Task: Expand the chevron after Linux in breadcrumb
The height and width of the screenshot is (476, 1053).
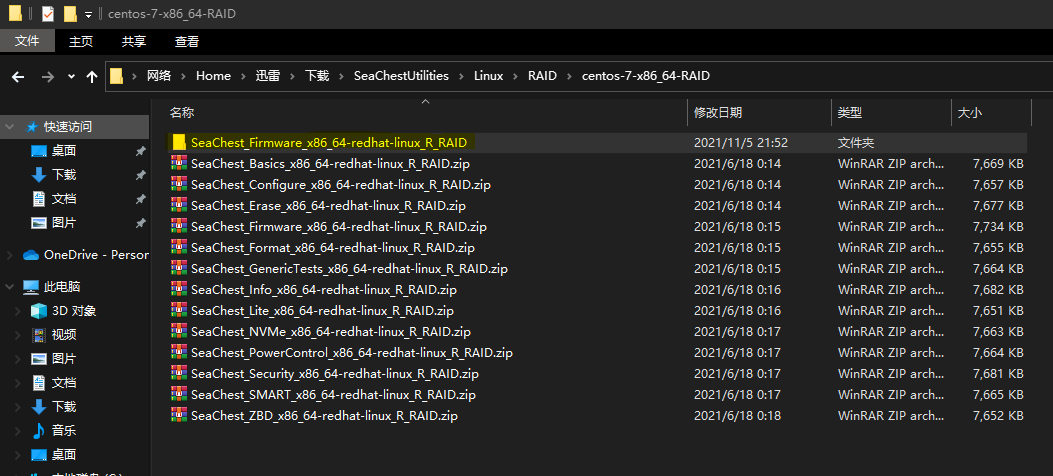Action: [515, 76]
